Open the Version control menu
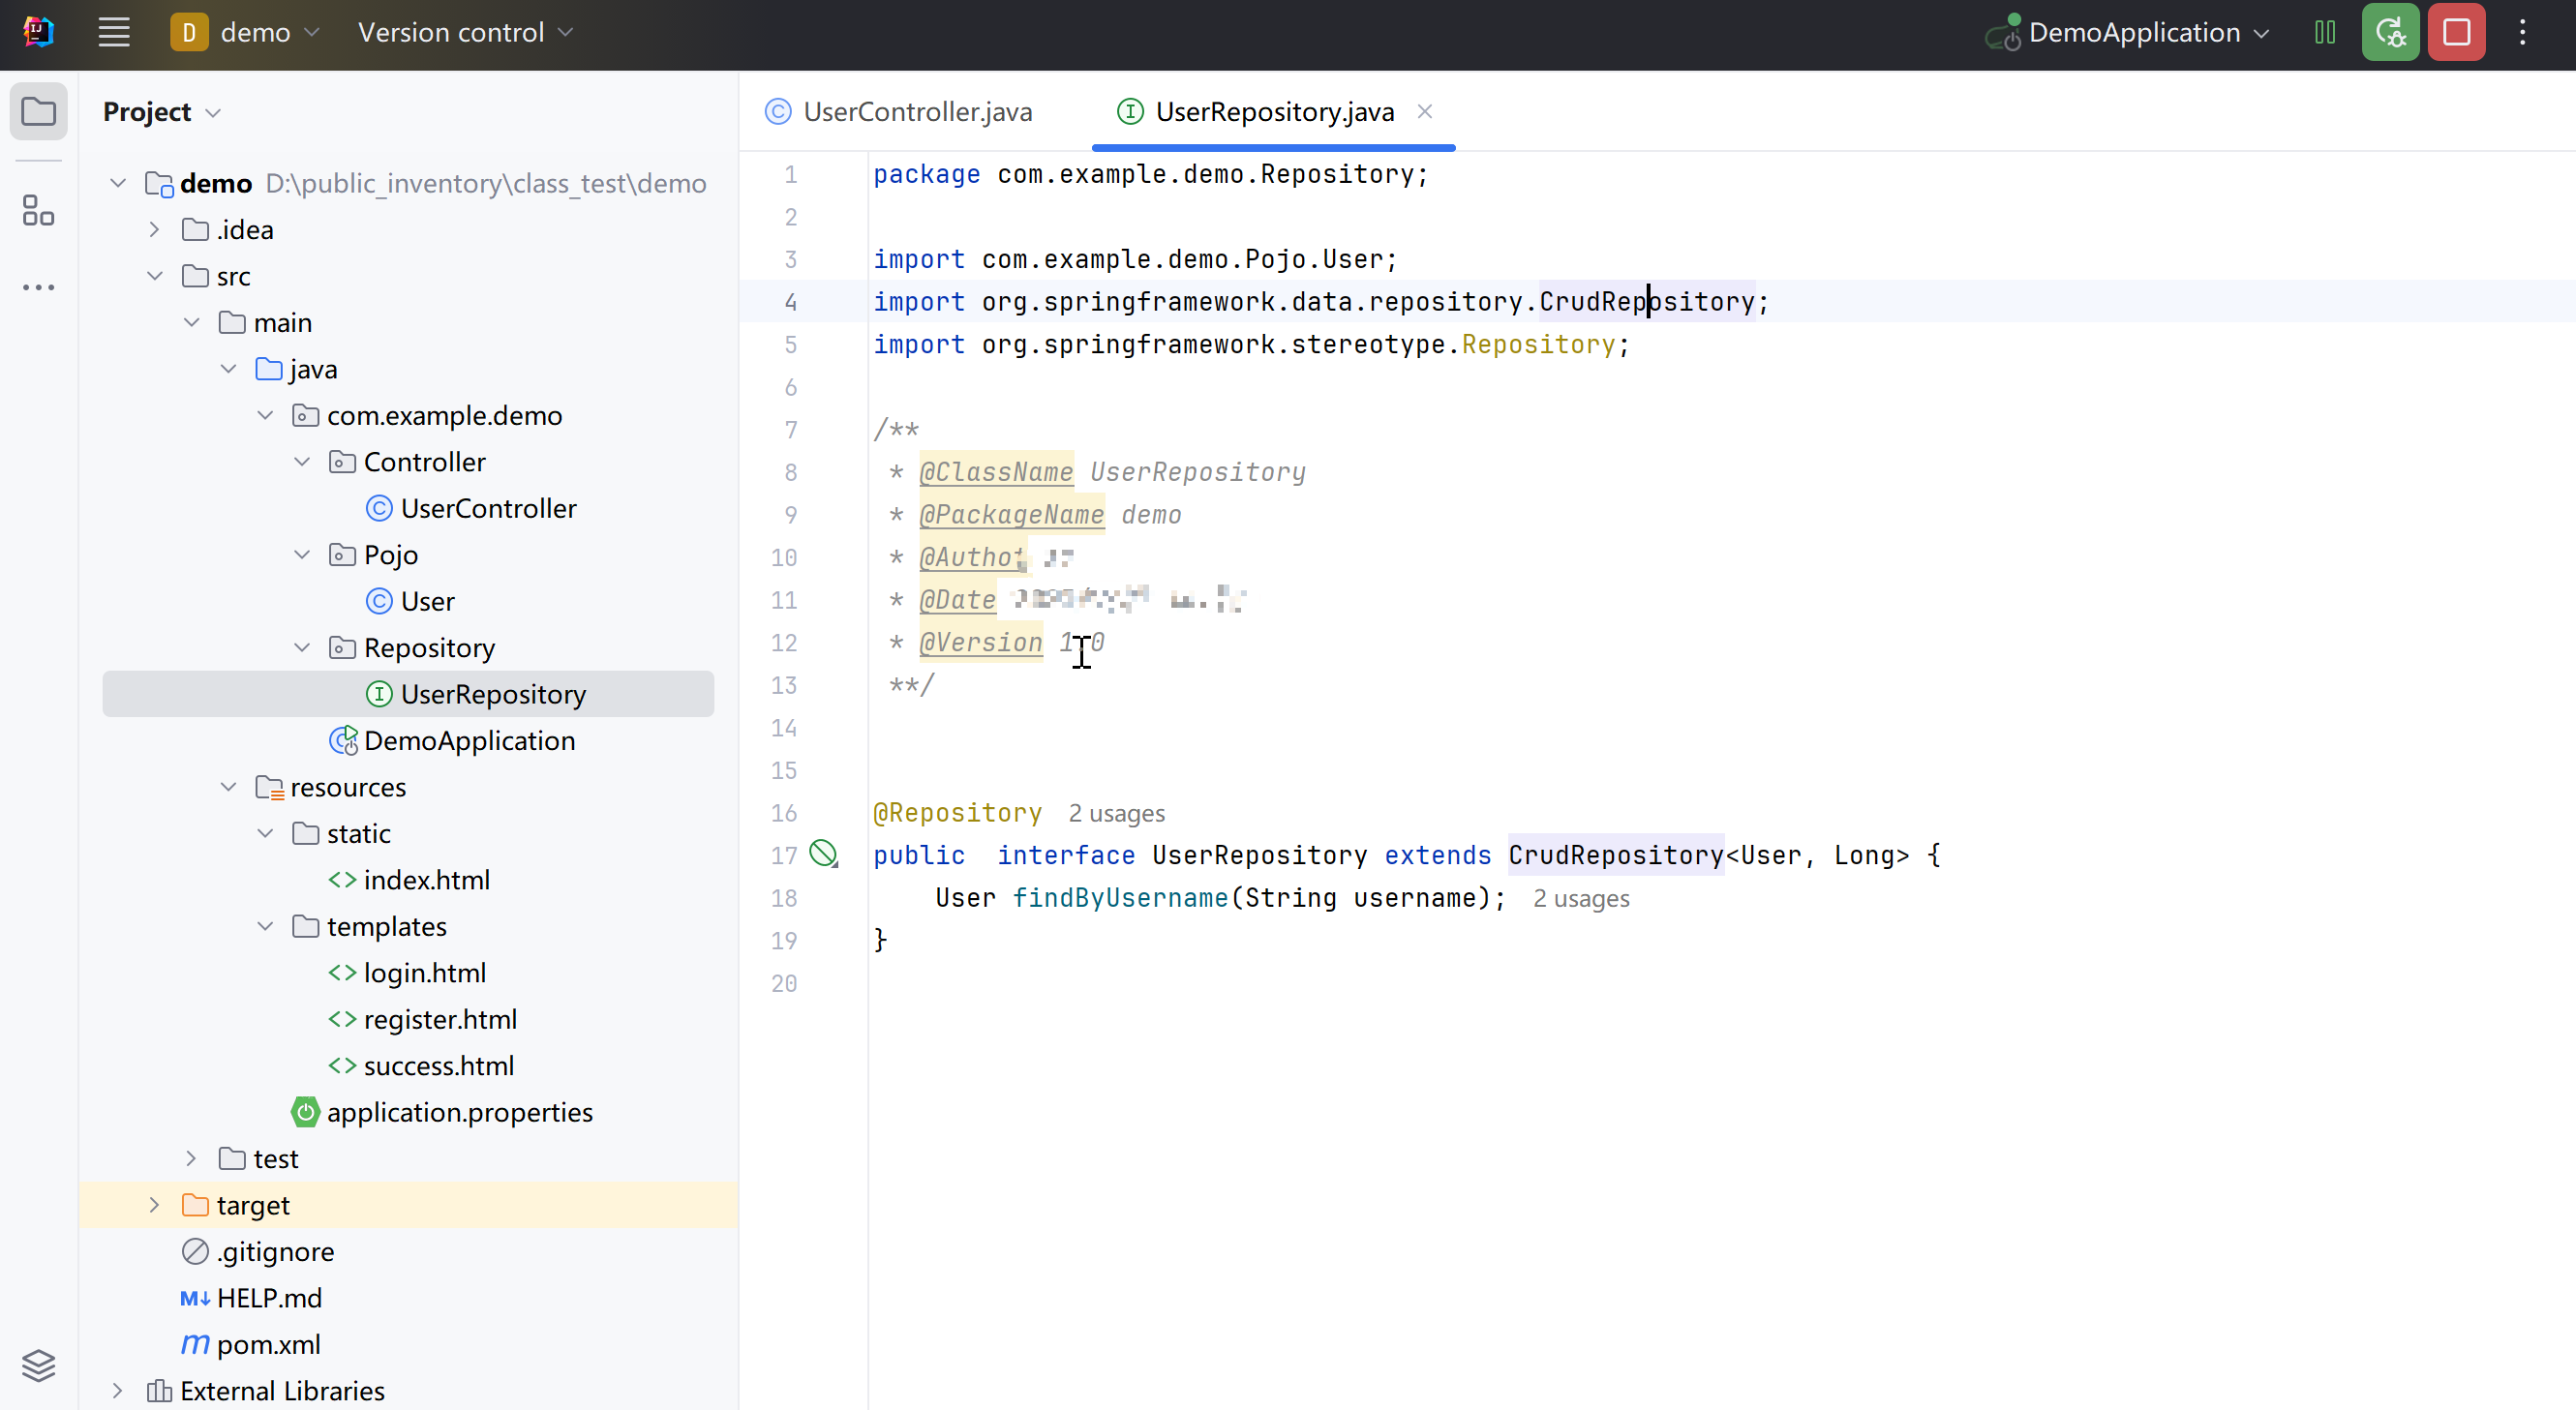Image resolution: width=2576 pixels, height=1410 pixels. 463,31
